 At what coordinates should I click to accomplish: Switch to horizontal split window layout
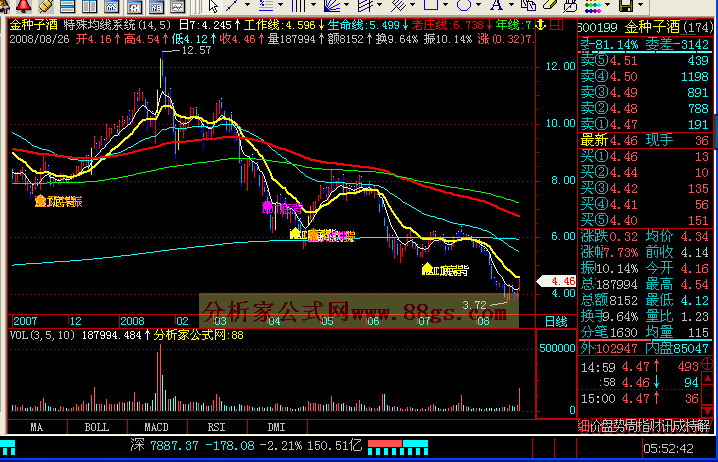pos(67,5)
